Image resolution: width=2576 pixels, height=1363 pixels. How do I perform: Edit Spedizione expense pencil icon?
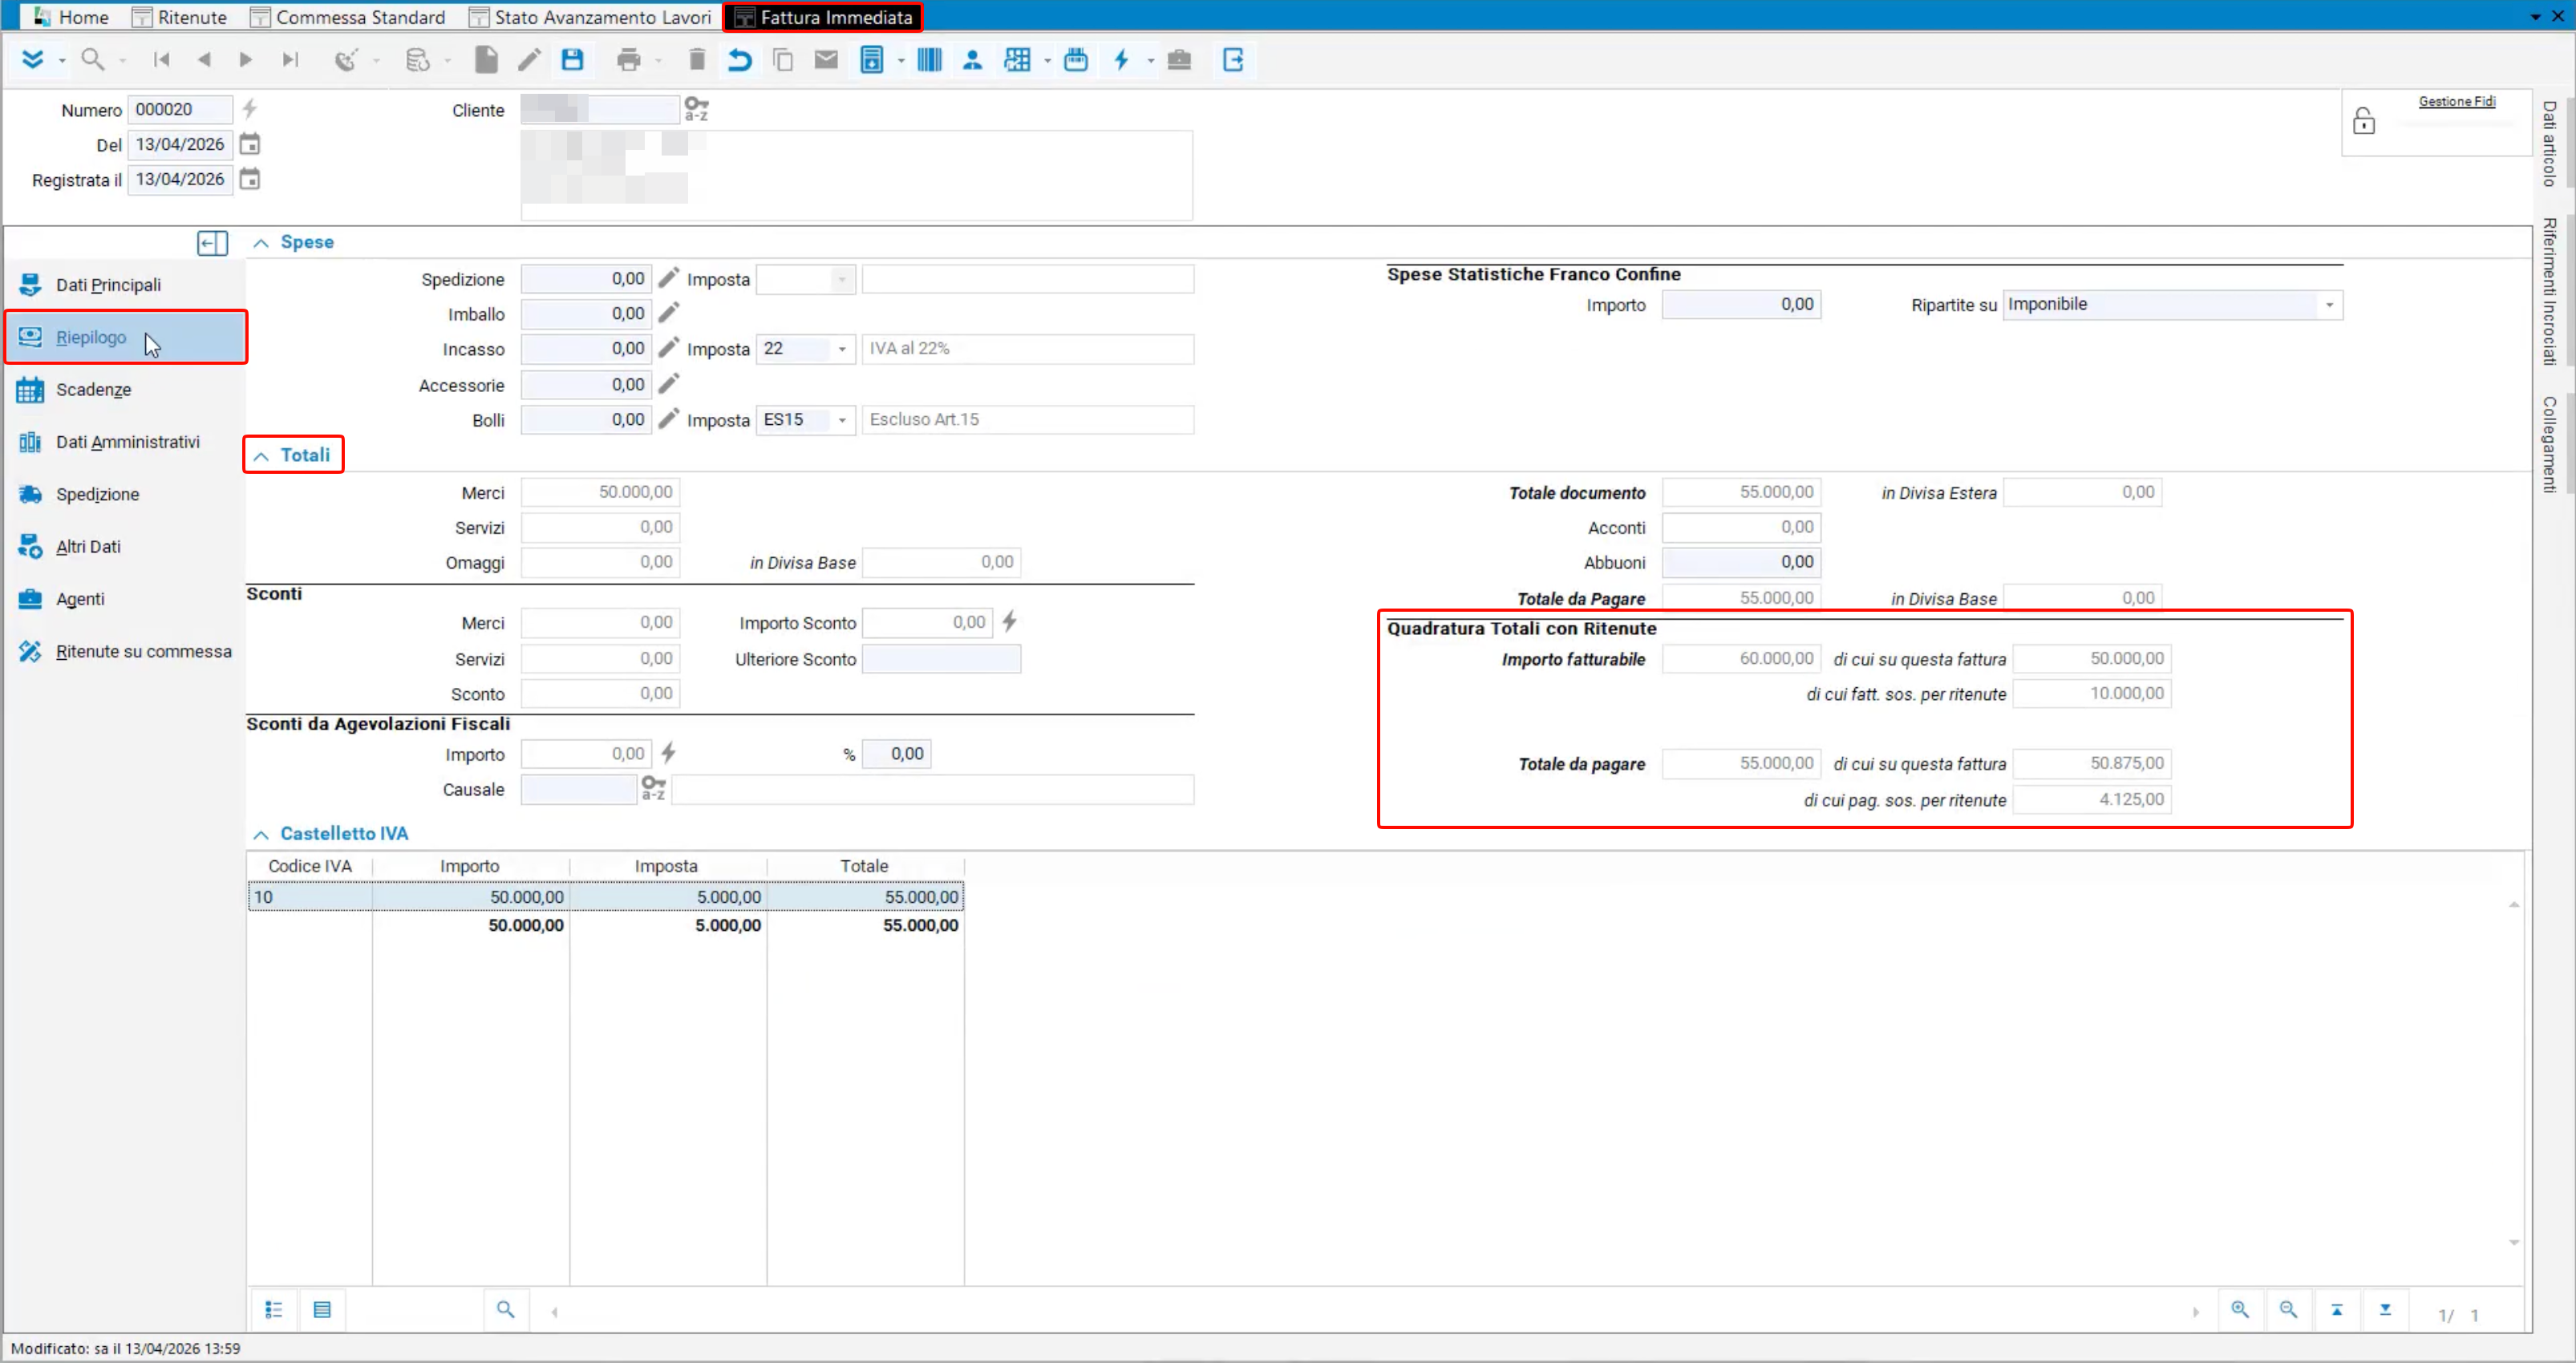pos(669,278)
